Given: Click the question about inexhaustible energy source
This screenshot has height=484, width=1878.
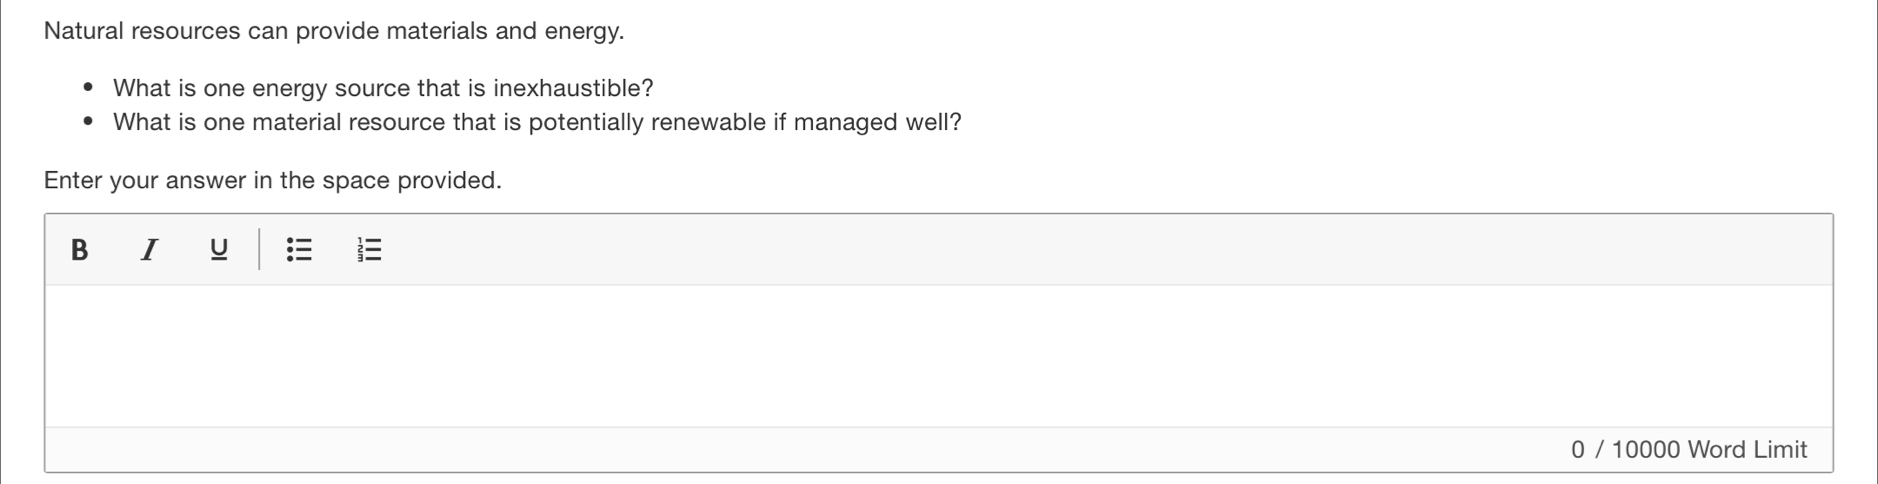Looking at the screenshot, I should coord(383,88).
